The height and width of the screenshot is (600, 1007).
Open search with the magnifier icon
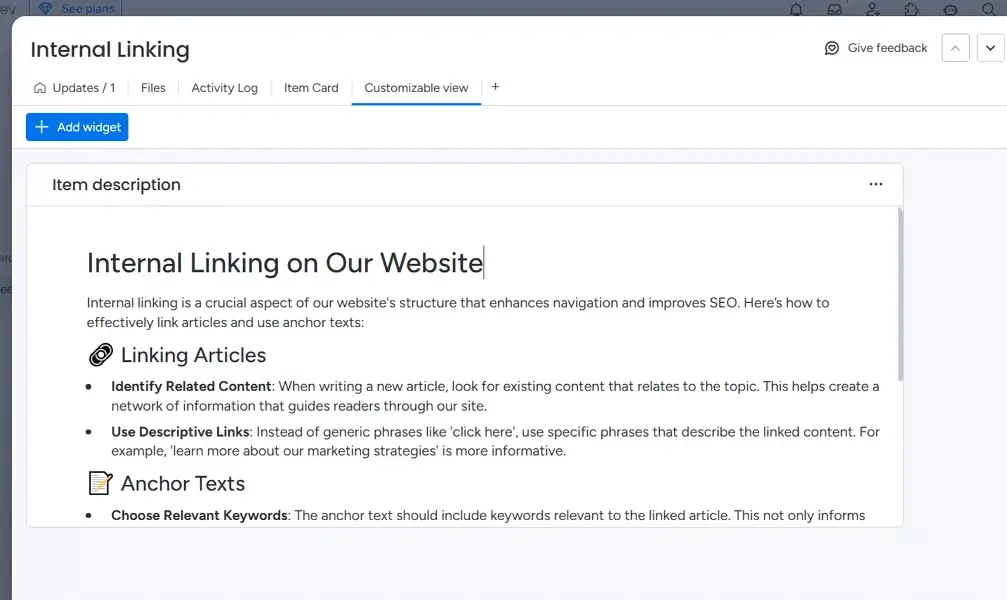point(989,8)
